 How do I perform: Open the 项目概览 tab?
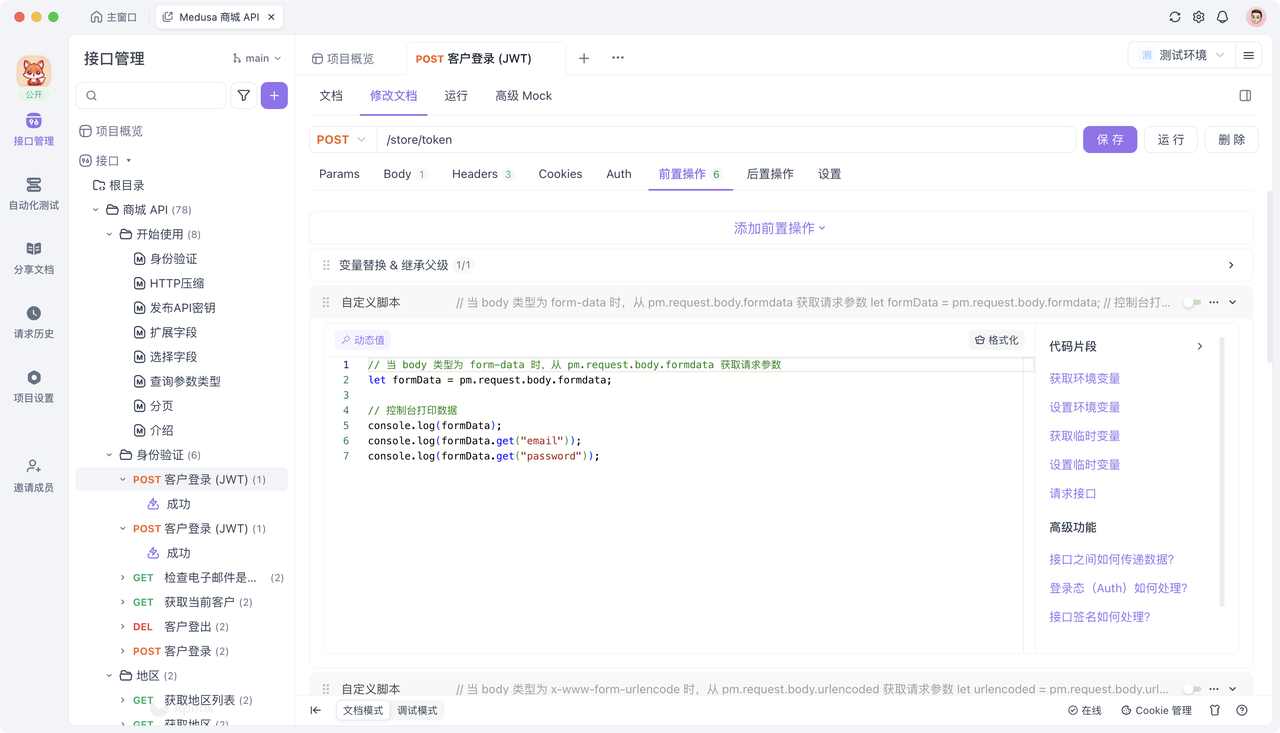point(343,59)
